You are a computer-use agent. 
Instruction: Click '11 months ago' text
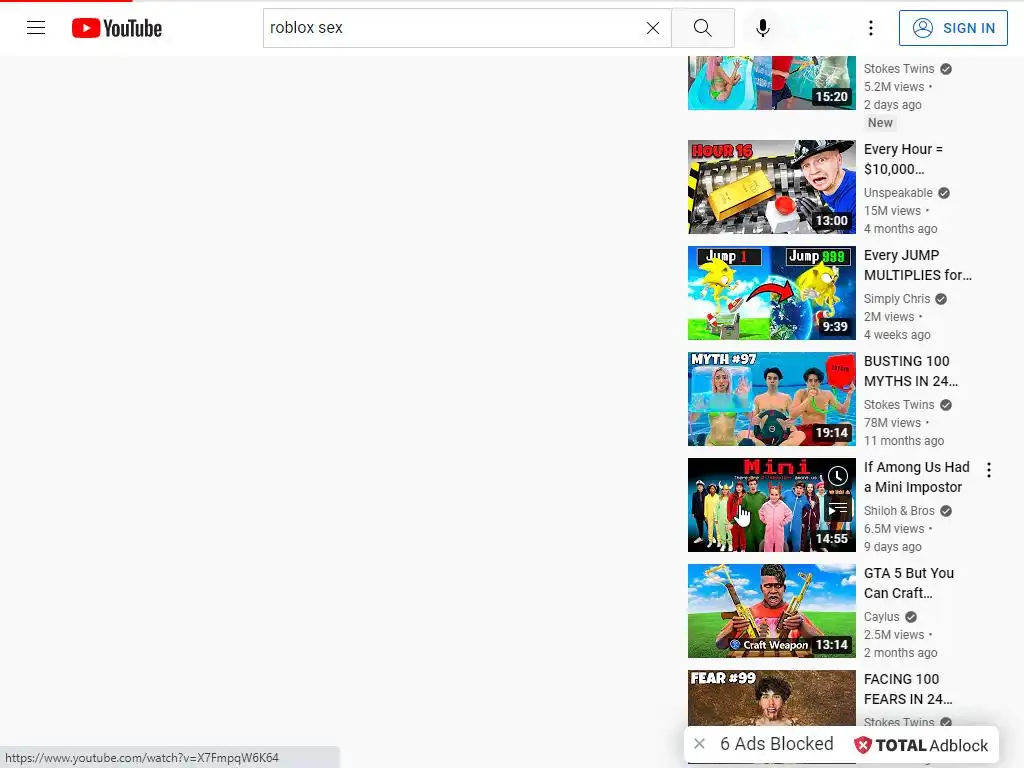coord(904,441)
